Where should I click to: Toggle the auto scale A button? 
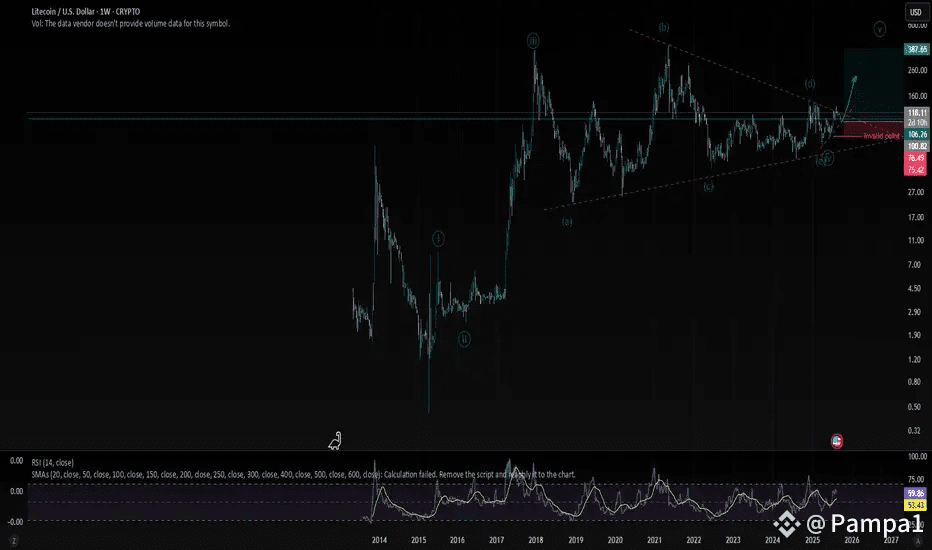pos(918,540)
